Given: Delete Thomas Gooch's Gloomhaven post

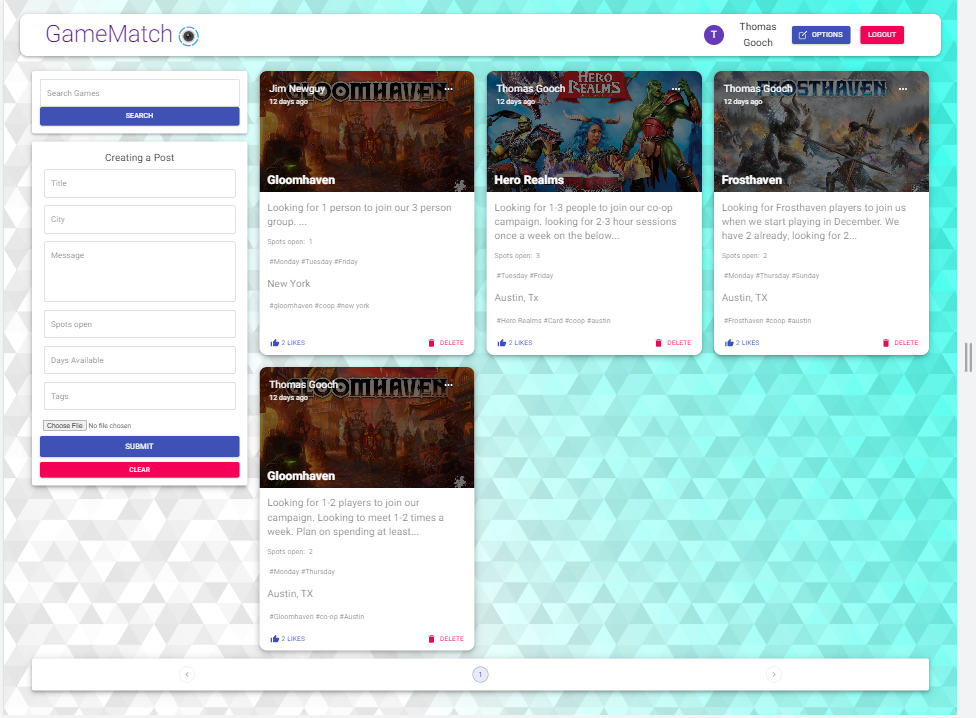Looking at the screenshot, I should 446,639.
